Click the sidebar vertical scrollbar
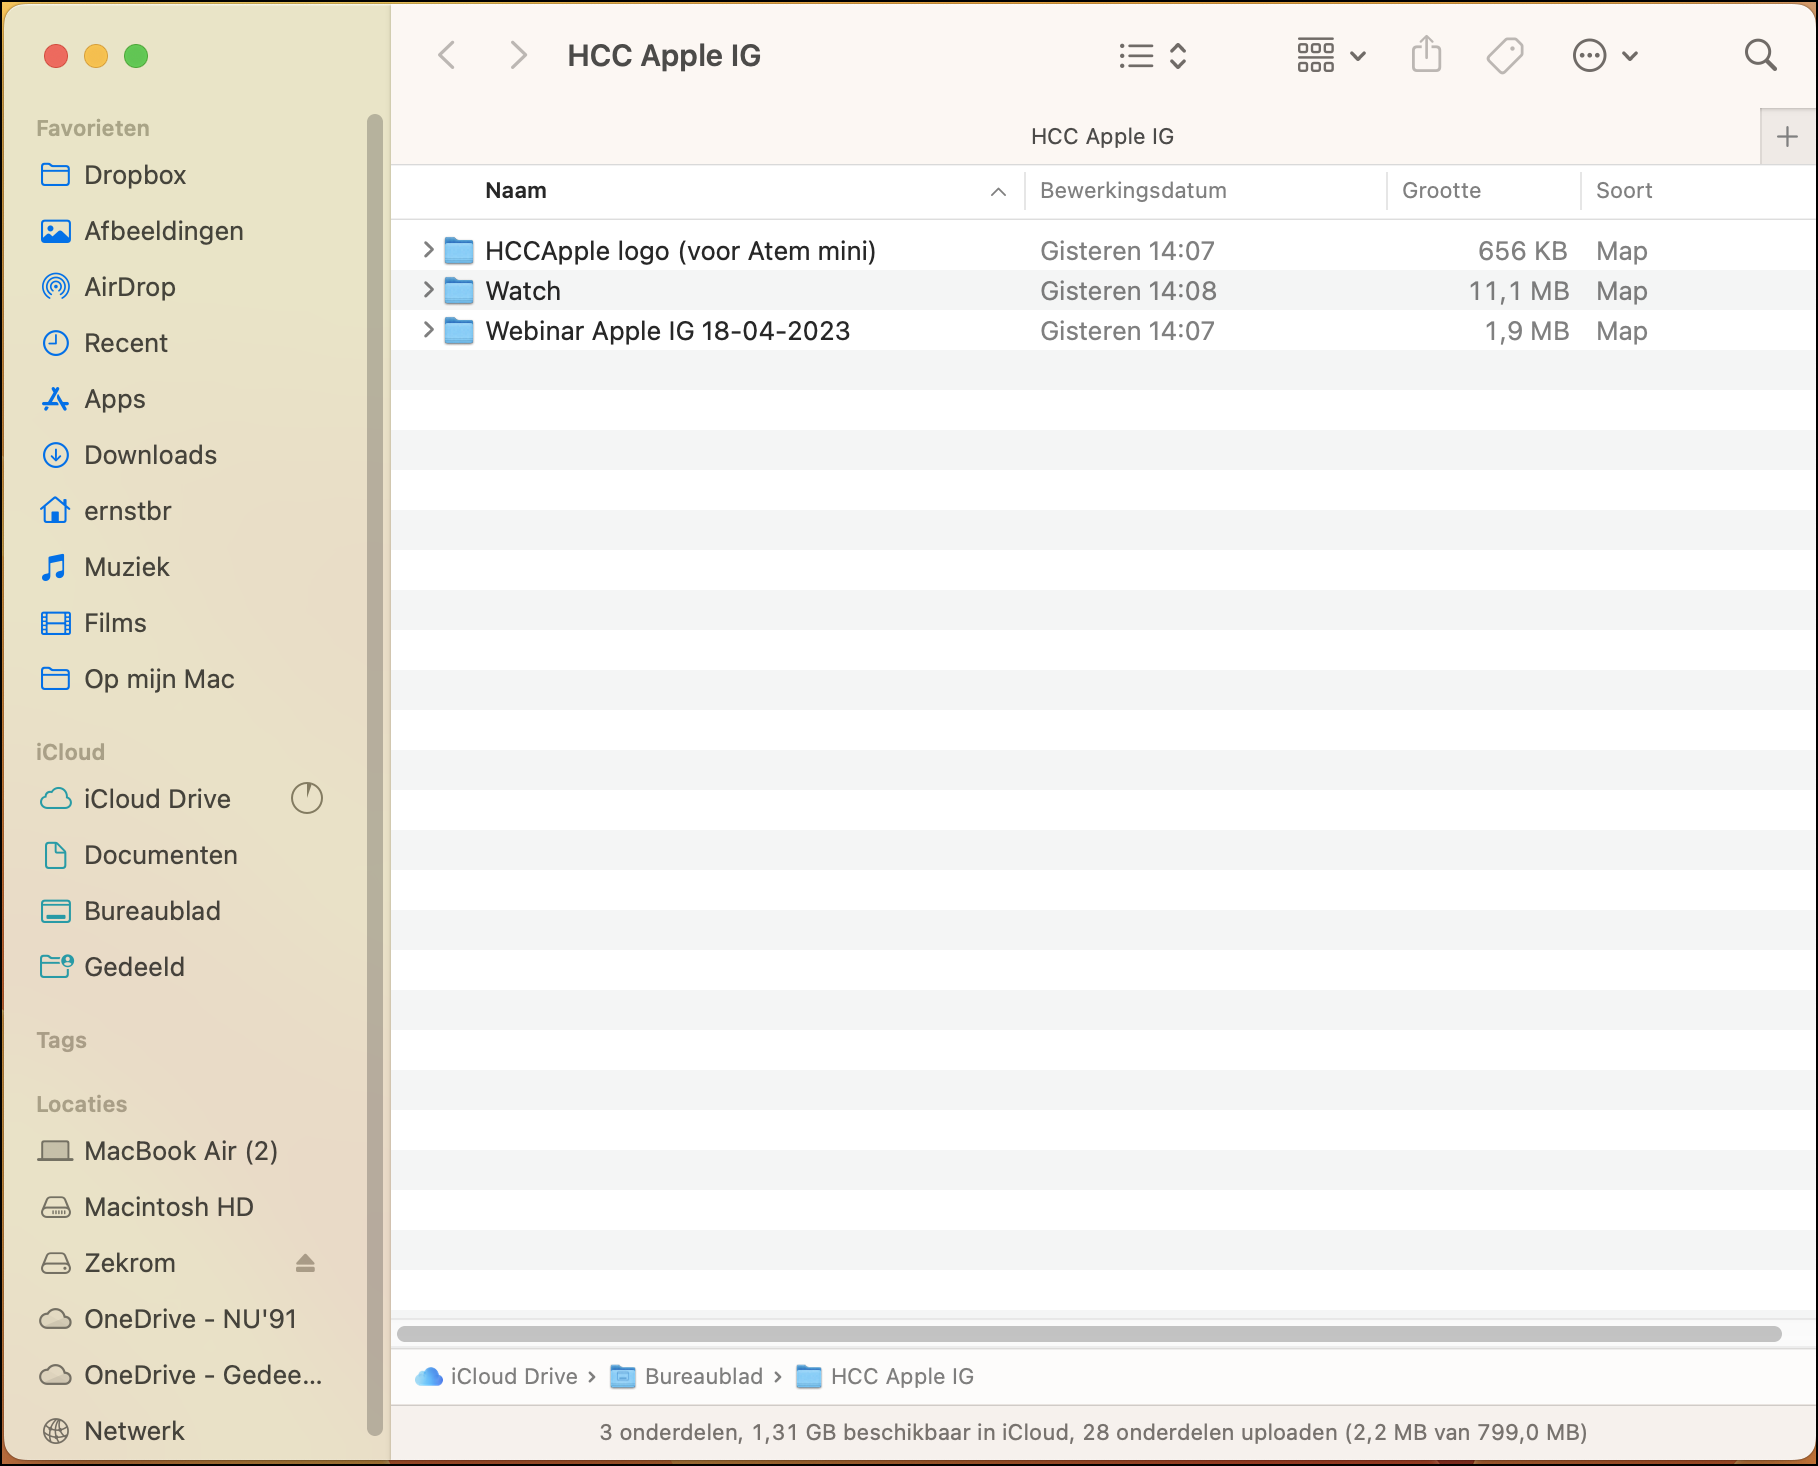This screenshot has height=1466, width=1818. [x=375, y=775]
